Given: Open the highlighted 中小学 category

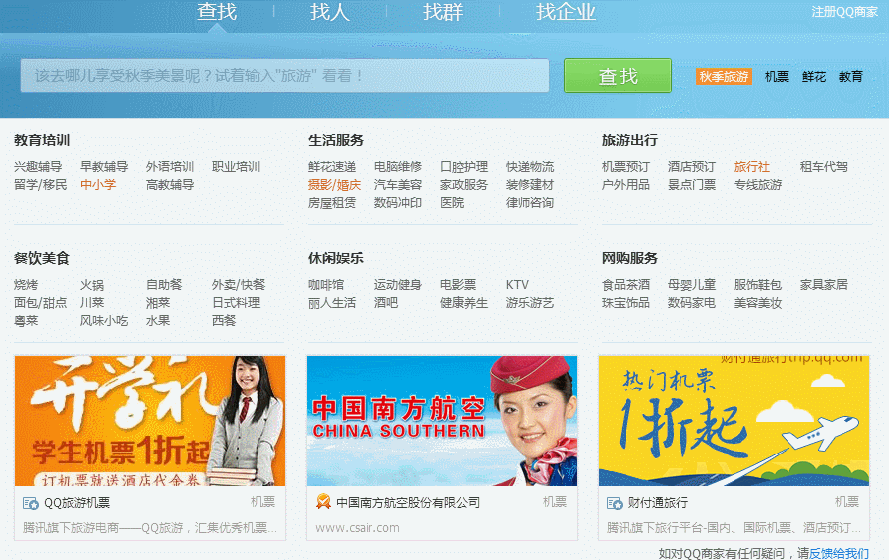Looking at the screenshot, I should point(98,185).
